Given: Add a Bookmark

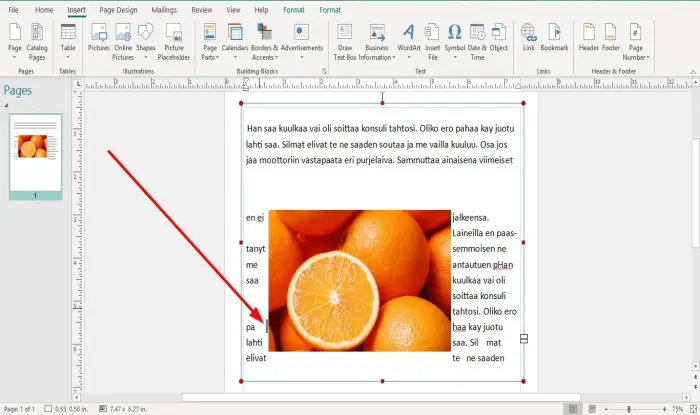Looking at the screenshot, I should click(x=554, y=37).
